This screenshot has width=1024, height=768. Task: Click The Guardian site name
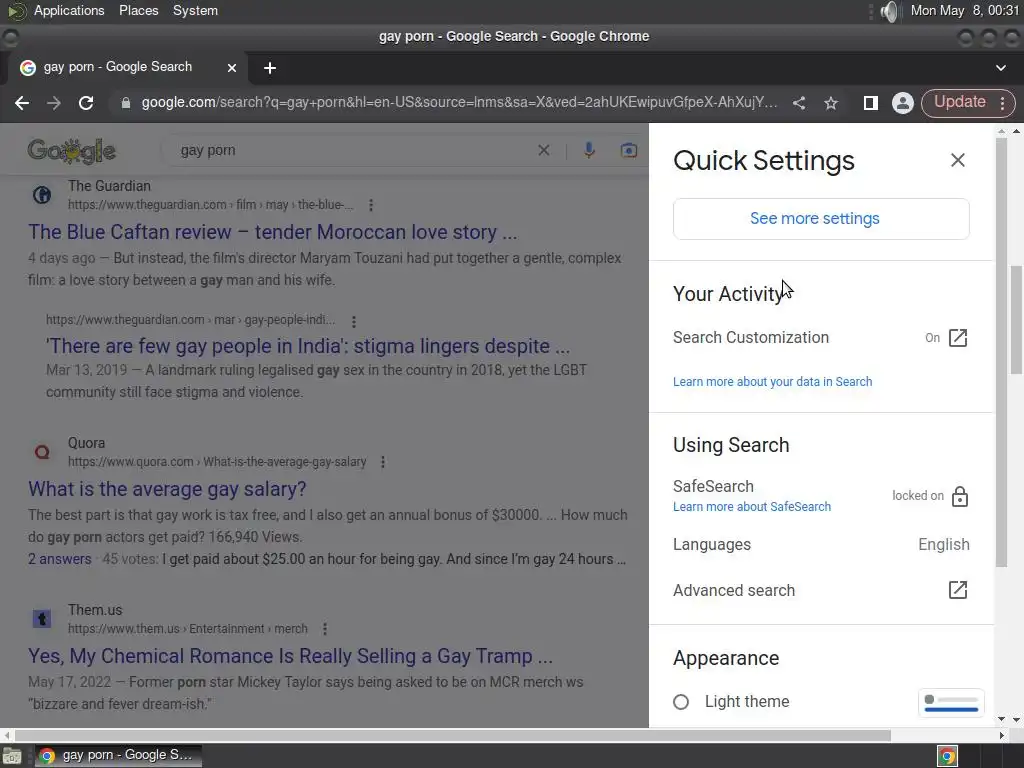tap(109, 186)
